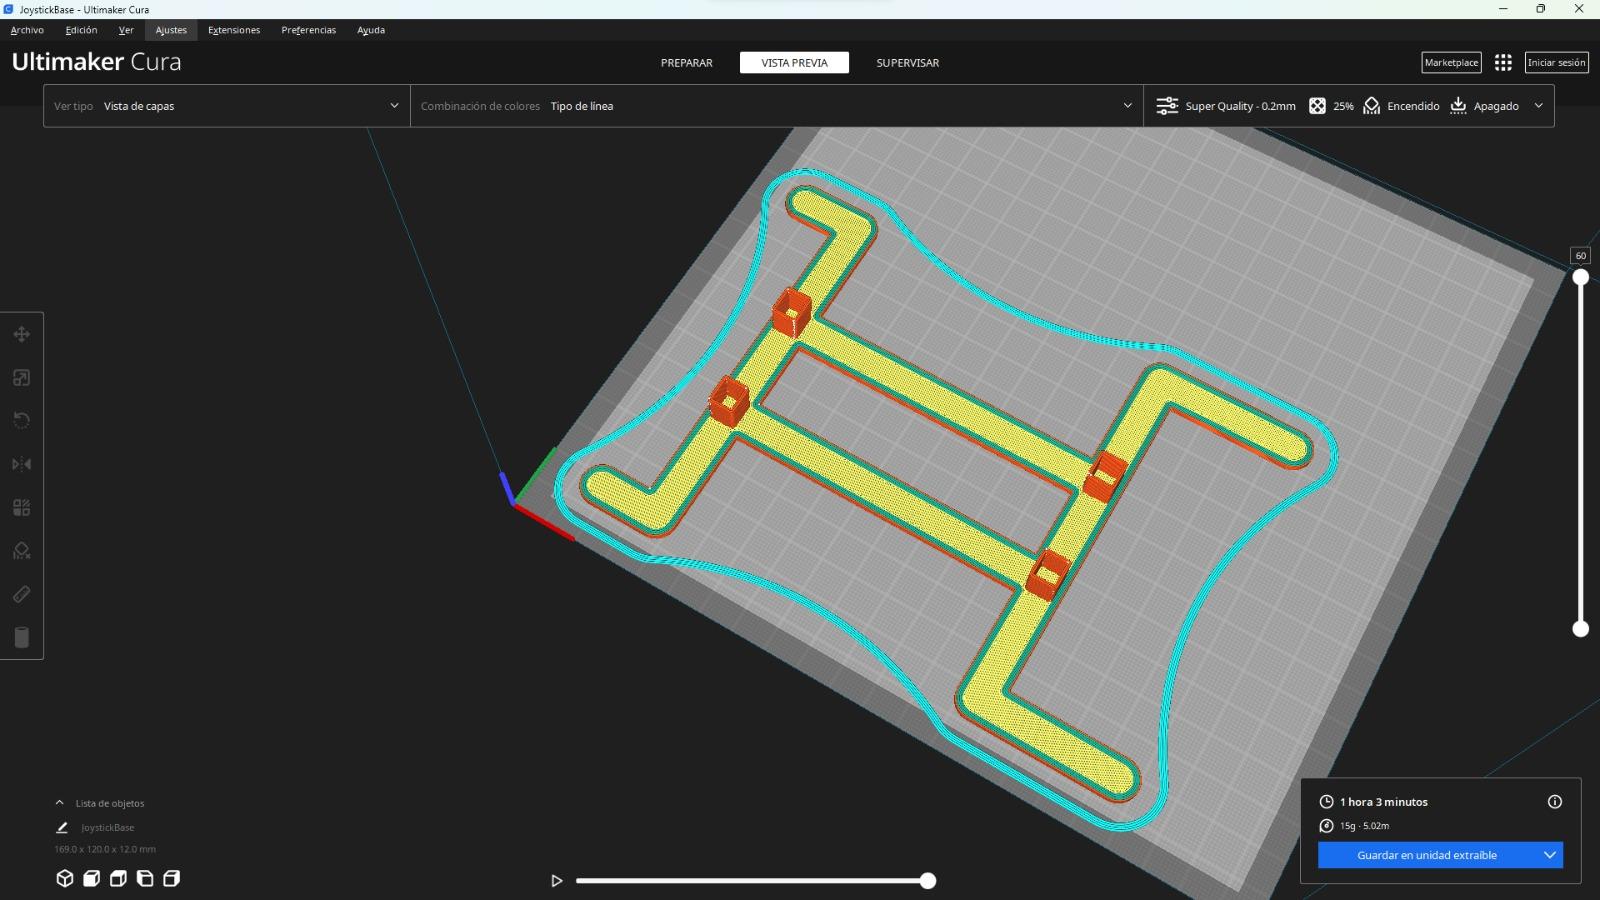Open the Ayuda menu
The image size is (1600, 900).
[x=371, y=30]
